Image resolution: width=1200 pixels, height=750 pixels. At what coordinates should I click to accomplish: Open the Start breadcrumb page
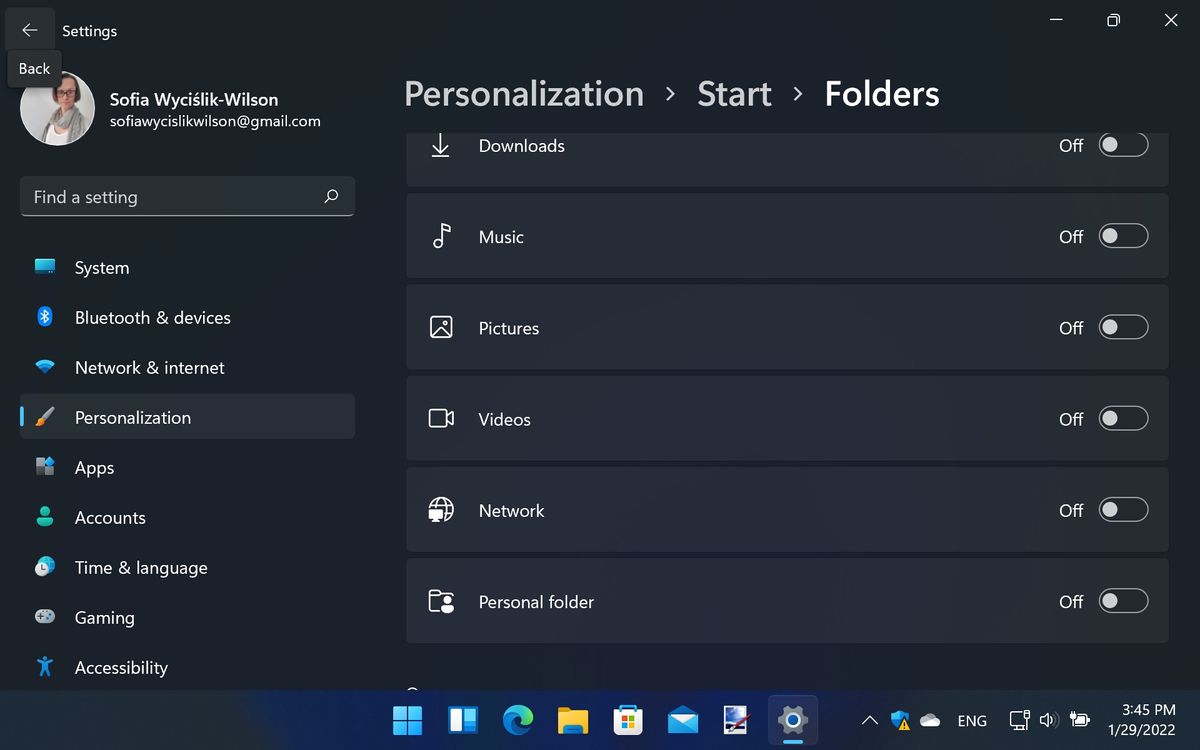click(734, 93)
